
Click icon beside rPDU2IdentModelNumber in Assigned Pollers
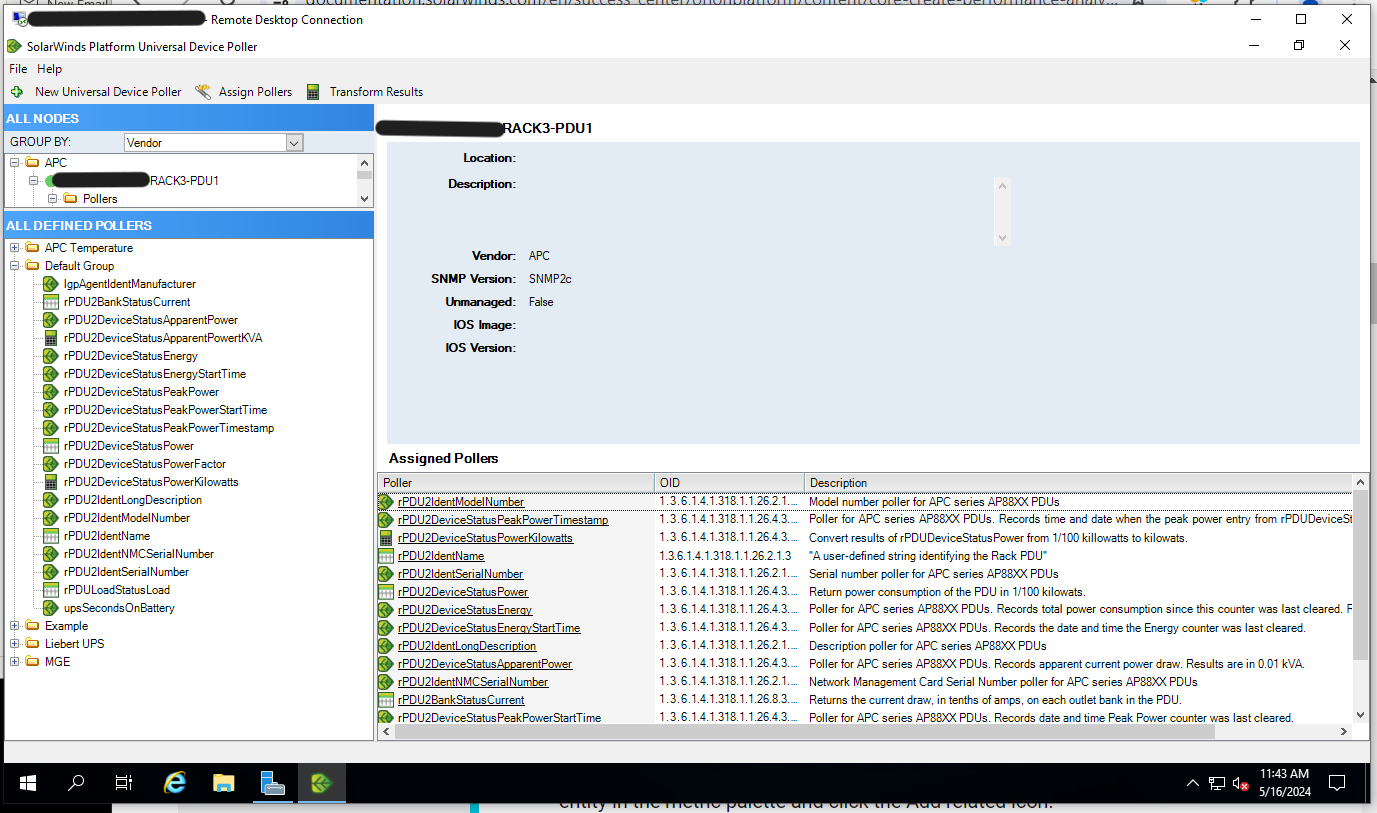386,502
